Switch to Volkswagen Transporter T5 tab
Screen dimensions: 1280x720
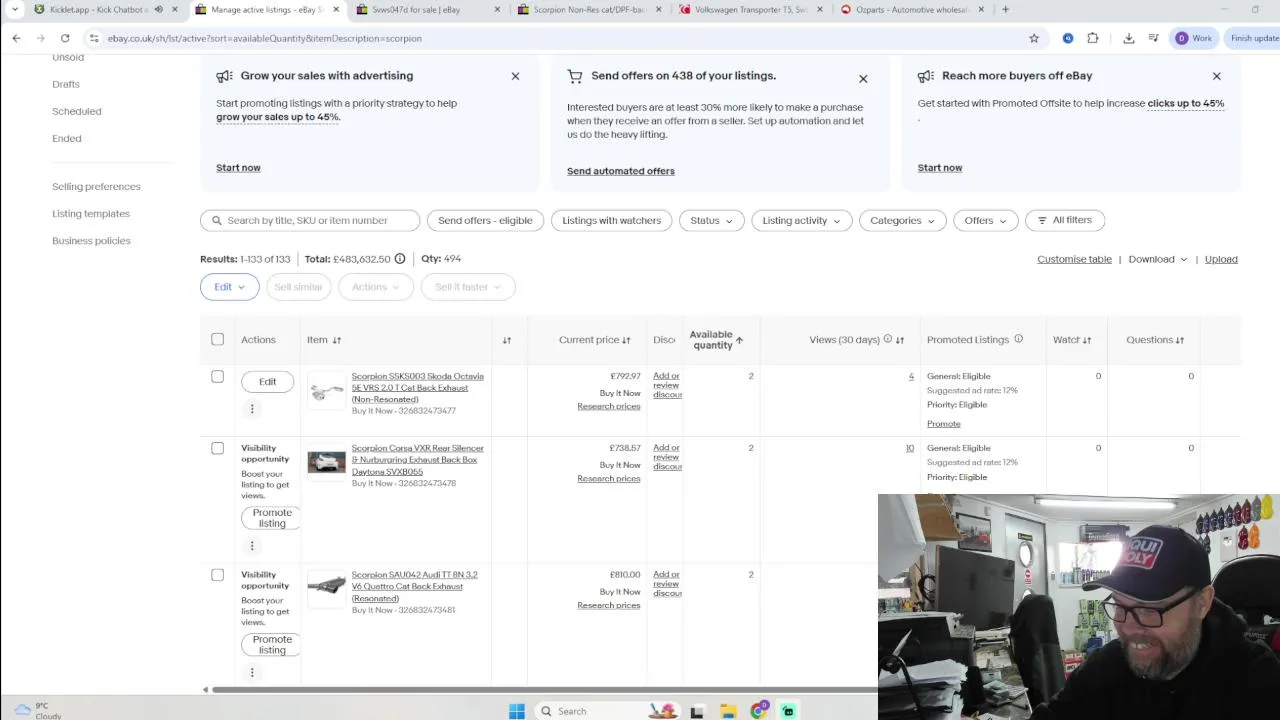[750, 9]
